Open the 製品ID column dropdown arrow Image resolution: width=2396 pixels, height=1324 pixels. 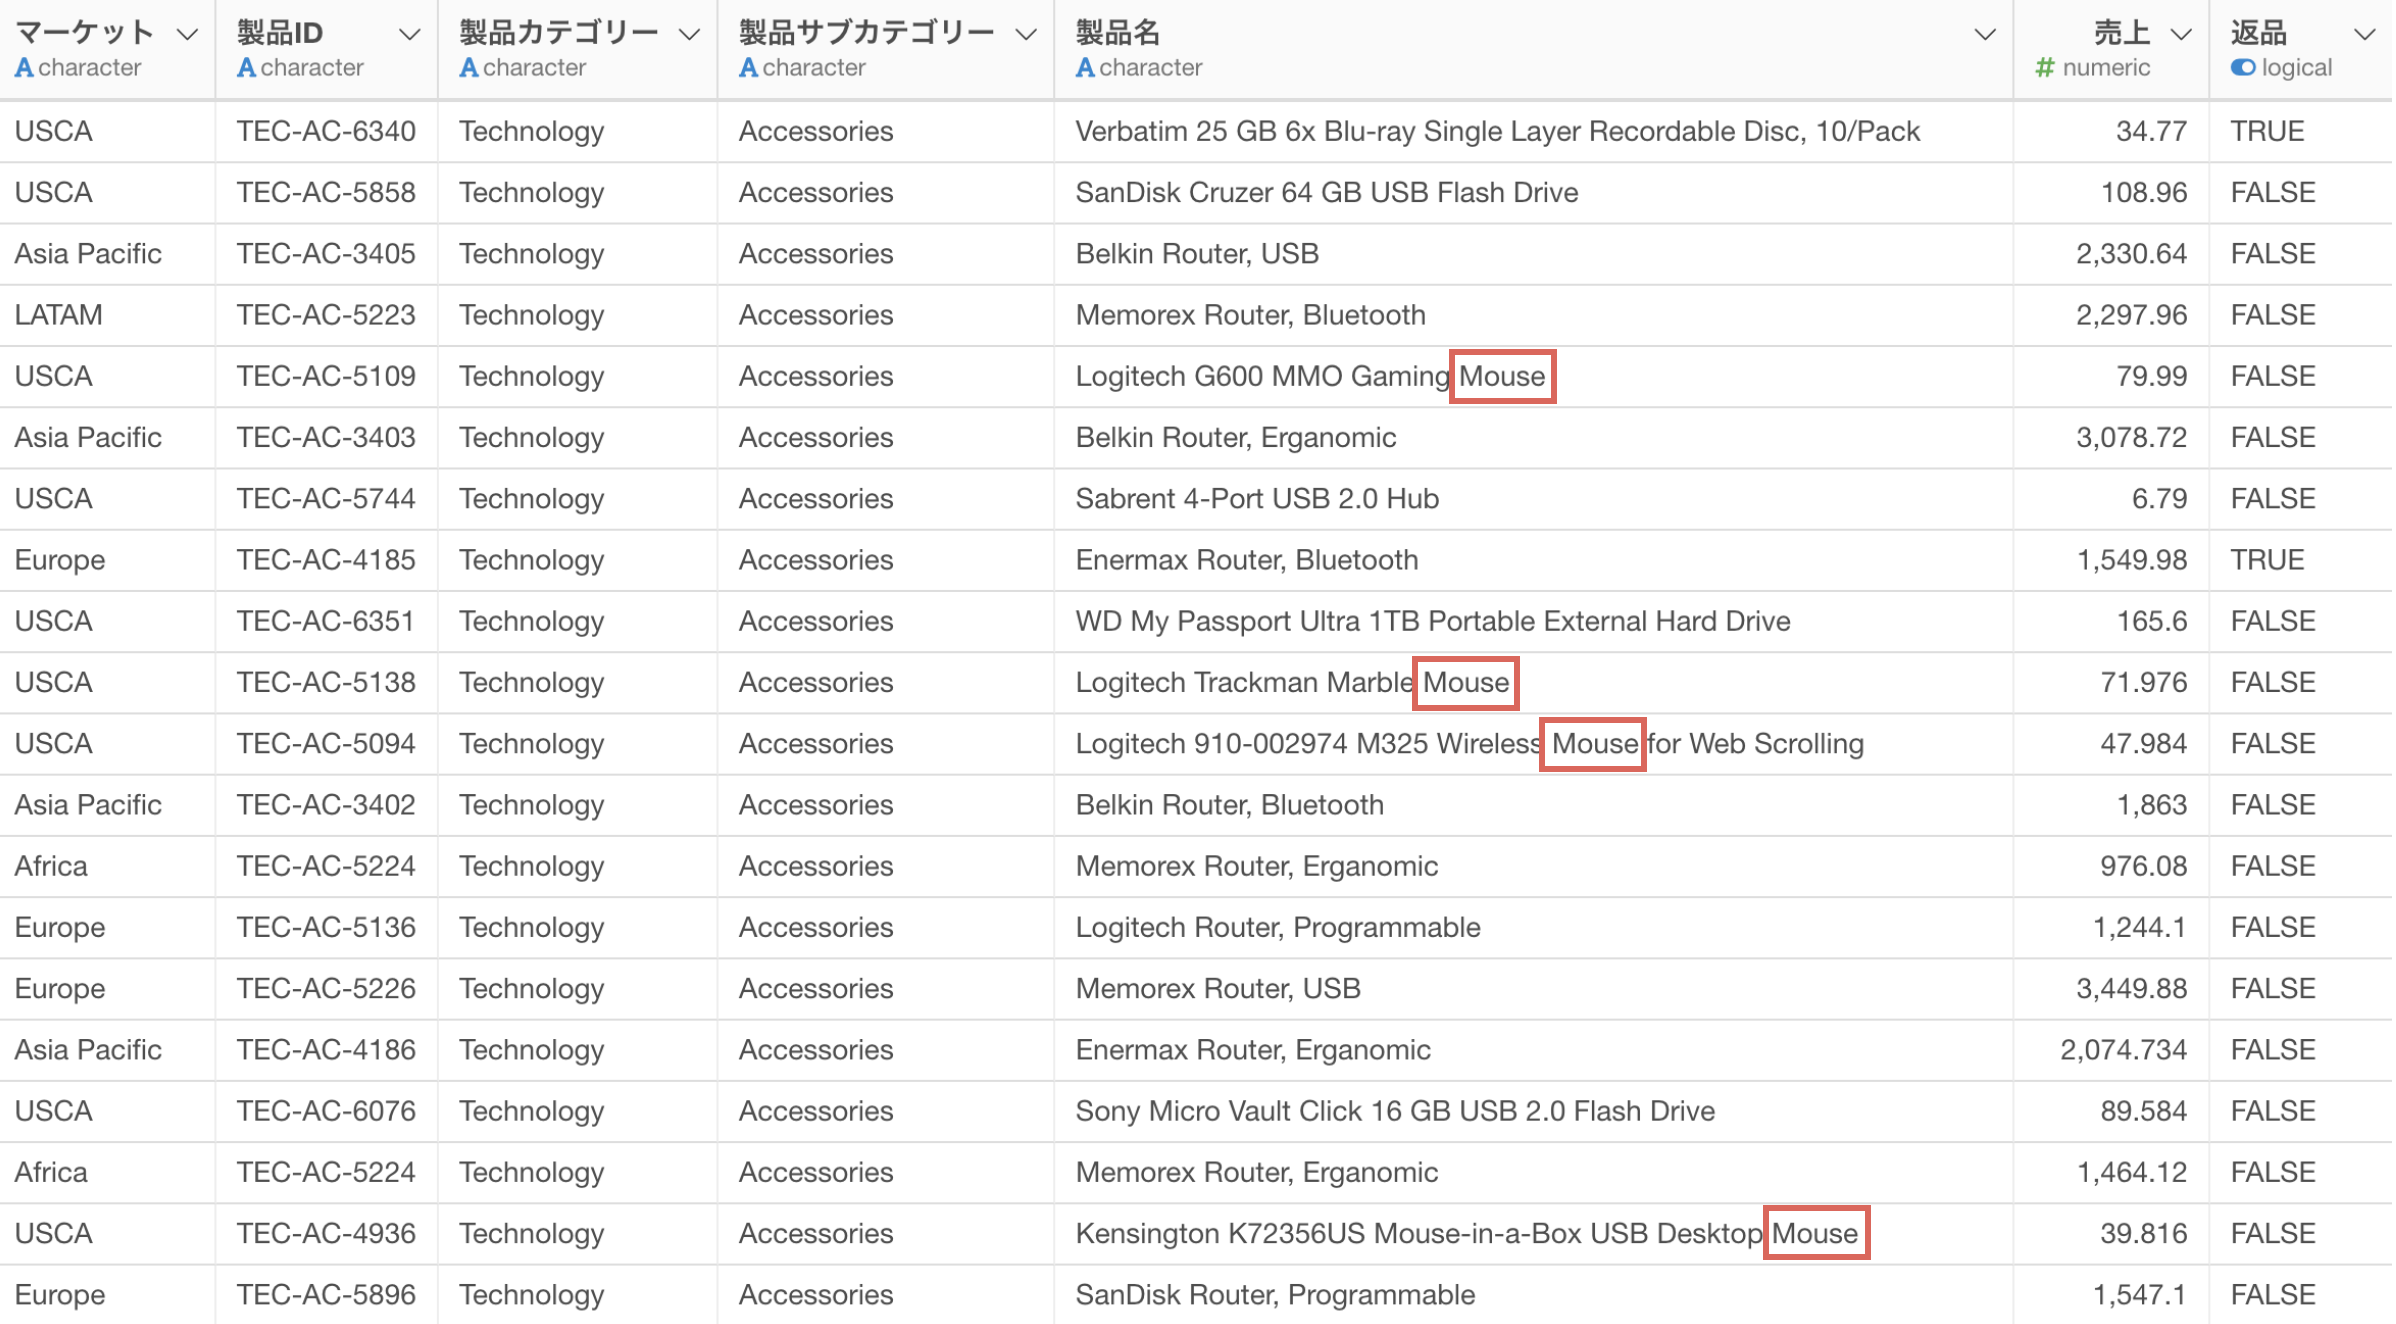click(409, 34)
